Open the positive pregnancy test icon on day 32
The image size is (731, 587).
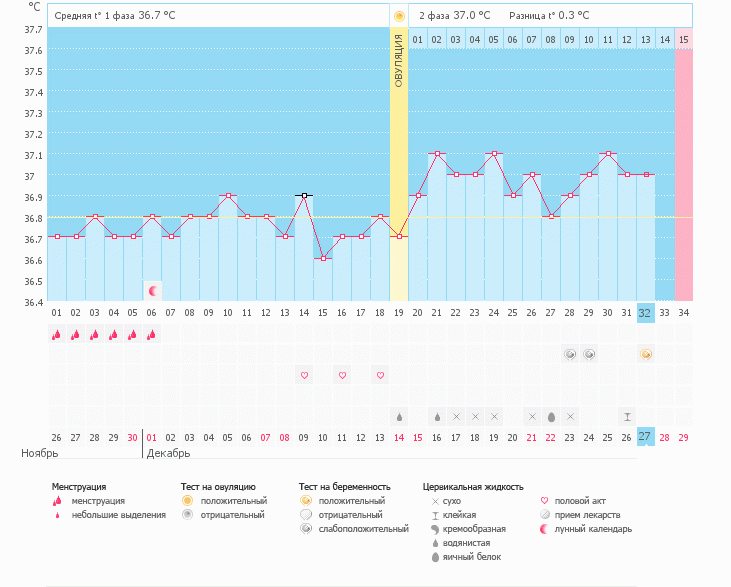[x=646, y=354]
